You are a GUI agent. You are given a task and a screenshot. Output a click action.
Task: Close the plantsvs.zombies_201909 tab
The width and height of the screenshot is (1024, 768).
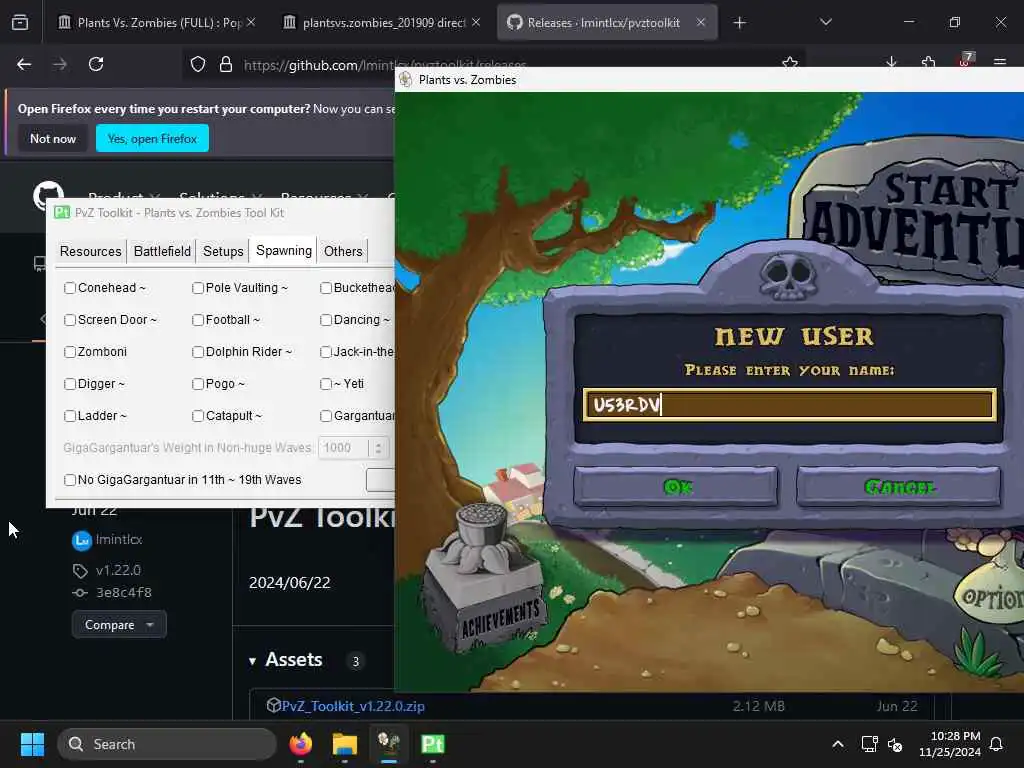(476, 22)
